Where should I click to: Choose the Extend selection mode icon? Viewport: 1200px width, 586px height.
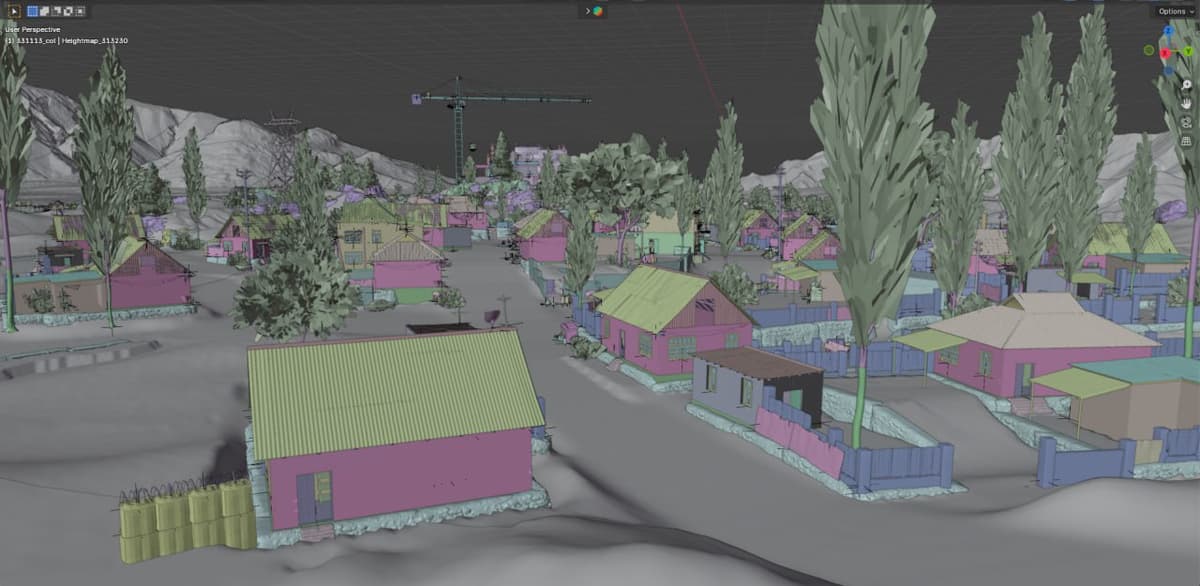pos(44,11)
